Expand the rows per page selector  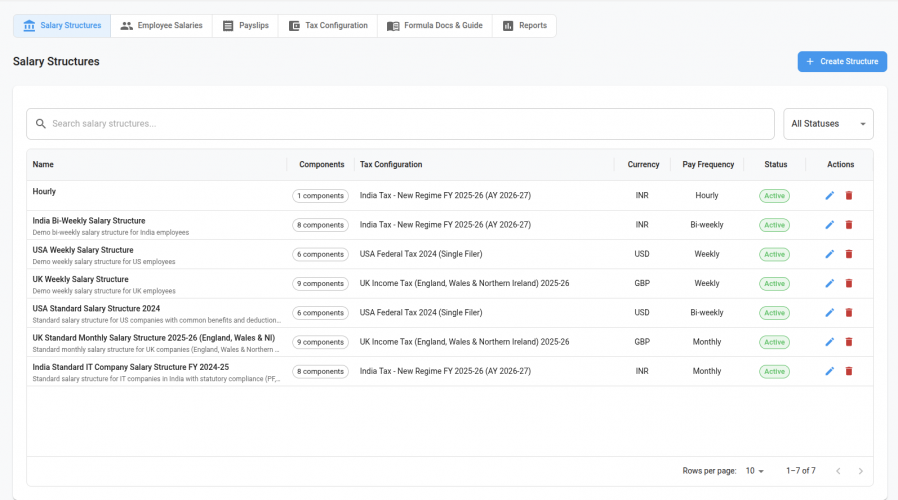[752, 470]
